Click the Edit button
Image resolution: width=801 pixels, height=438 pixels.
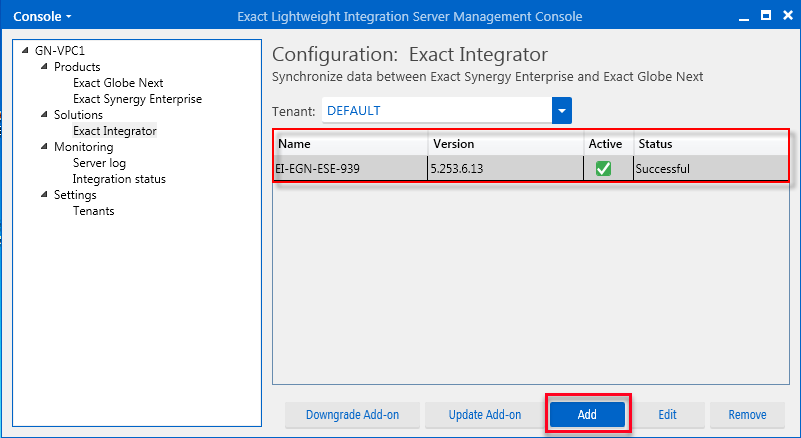667,414
